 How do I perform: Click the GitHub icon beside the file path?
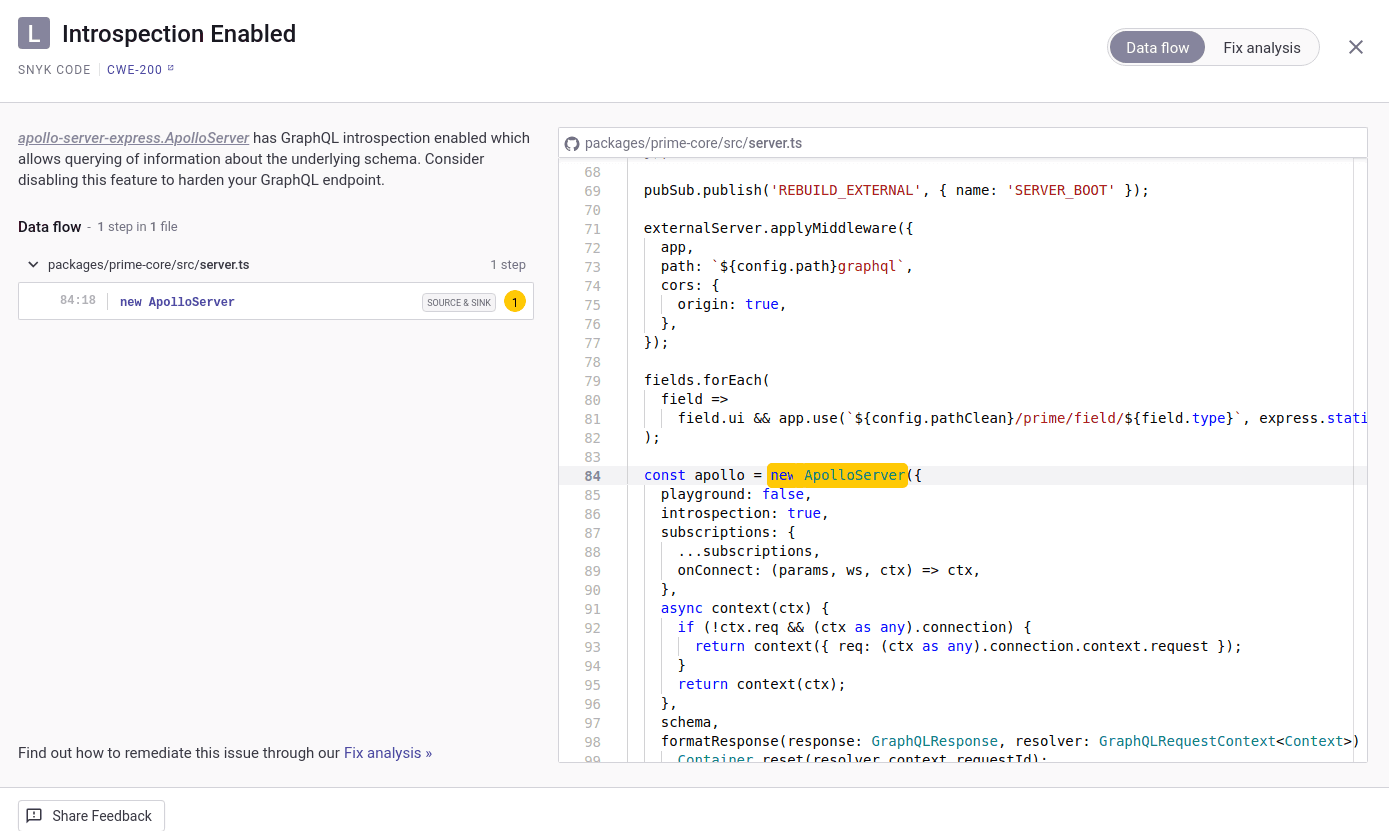[572, 143]
